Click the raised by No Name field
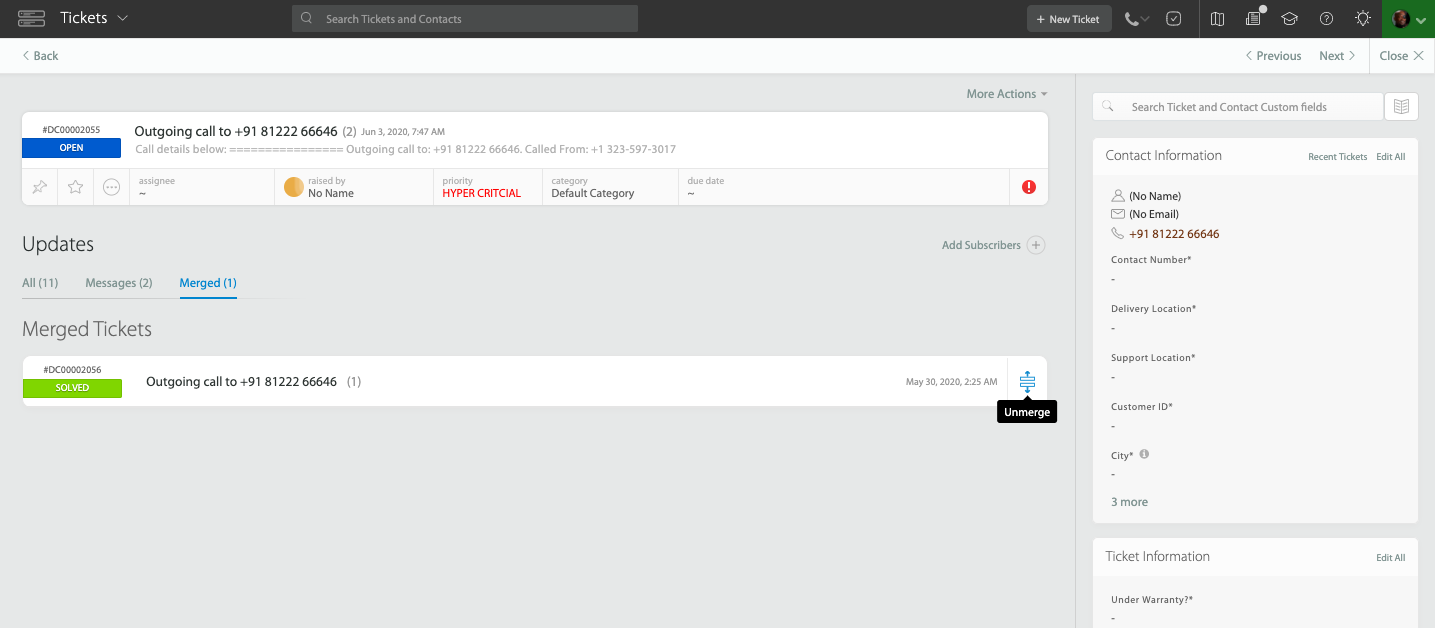This screenshot has width=1435, height=628. coord(354,187)
